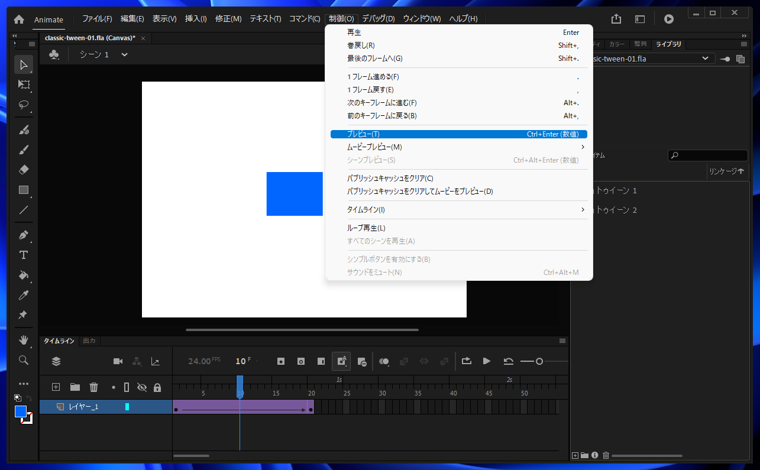
Task: Open the ファイル(F) menu
Action: click(x=97, y=19)
